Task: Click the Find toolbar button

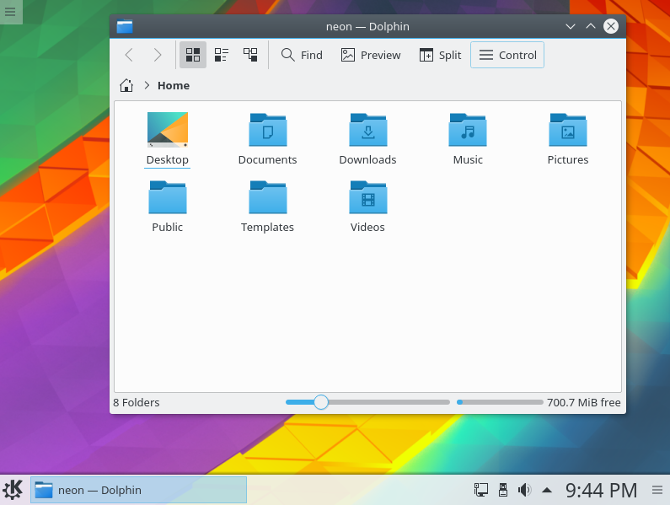Action: click(301, 55)
